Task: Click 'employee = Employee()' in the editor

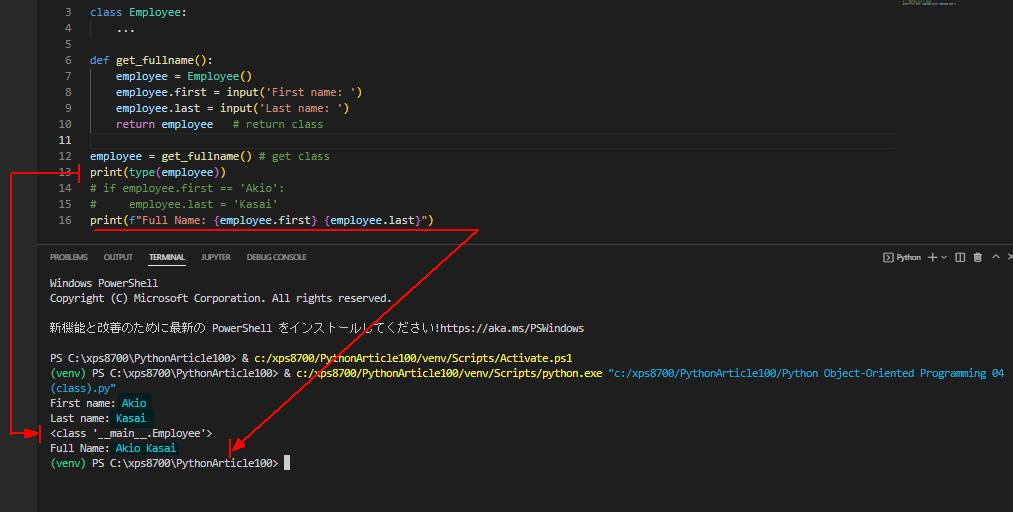Action: click(183, 76)
